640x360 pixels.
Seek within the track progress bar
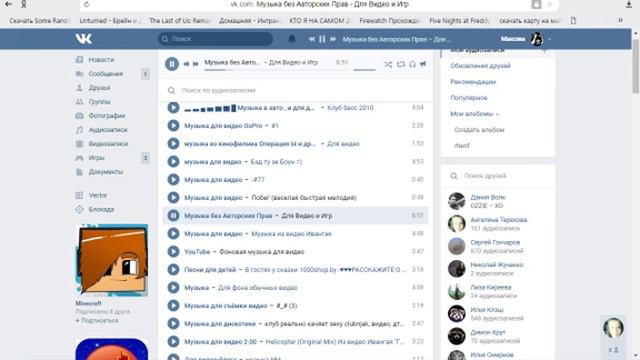276,70
